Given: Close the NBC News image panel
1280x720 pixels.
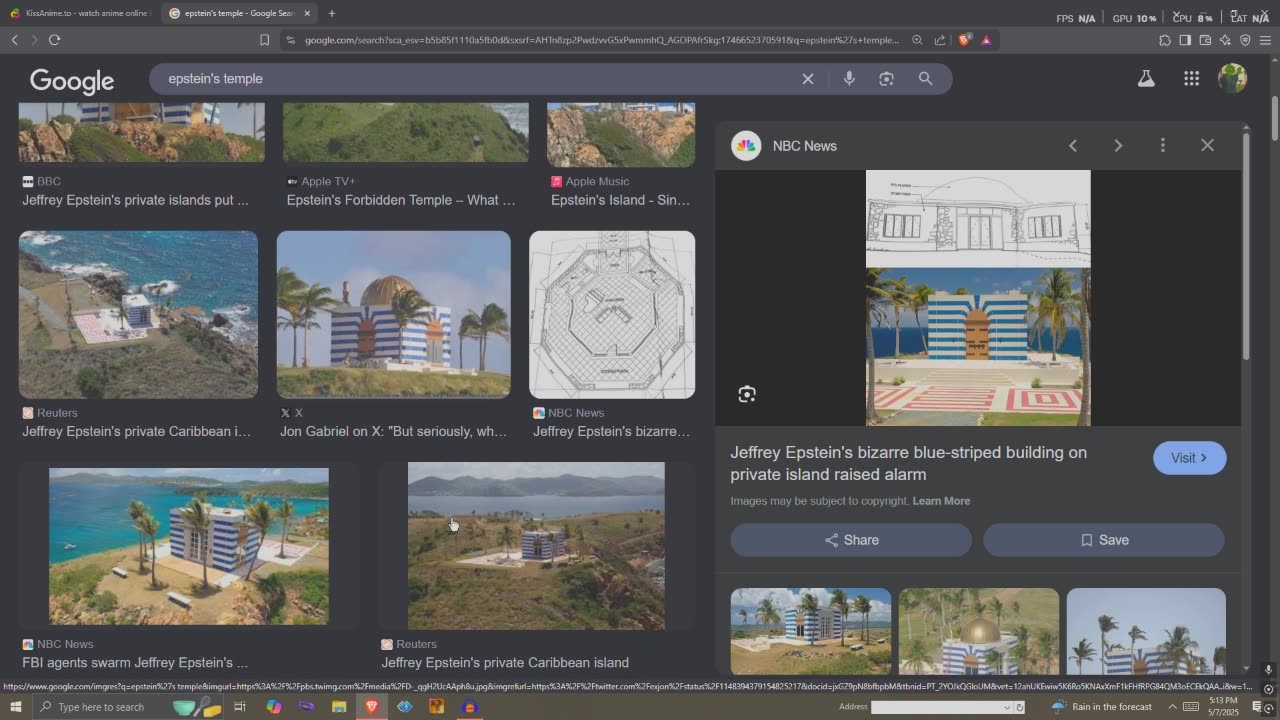Looking at the screenshot, I should [1207, 146].
